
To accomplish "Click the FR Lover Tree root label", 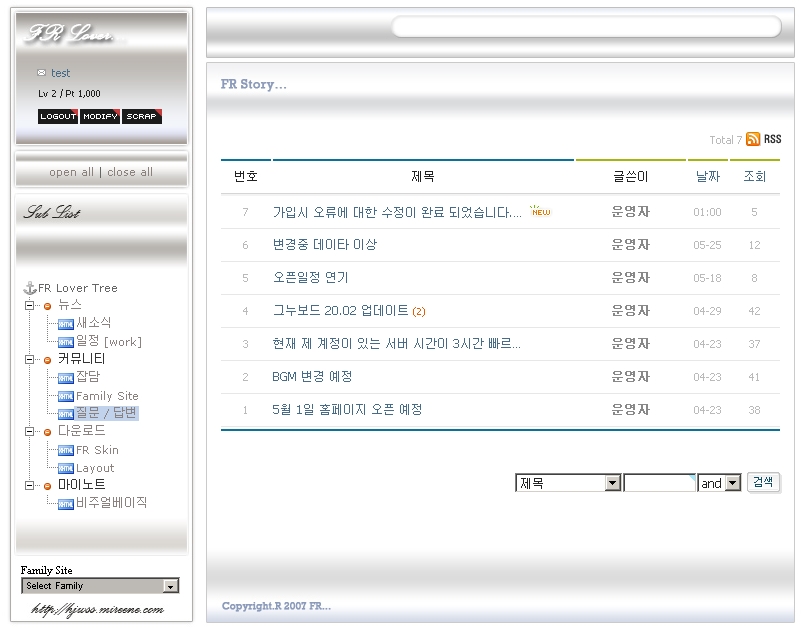I will (x=78, y=288).
